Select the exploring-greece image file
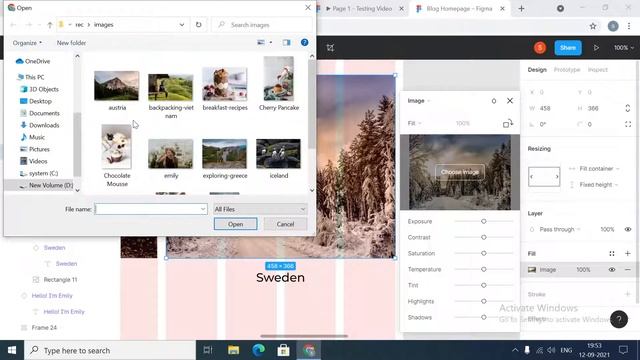The width and height of the screenshot is (640, 360). pos(224,153)
